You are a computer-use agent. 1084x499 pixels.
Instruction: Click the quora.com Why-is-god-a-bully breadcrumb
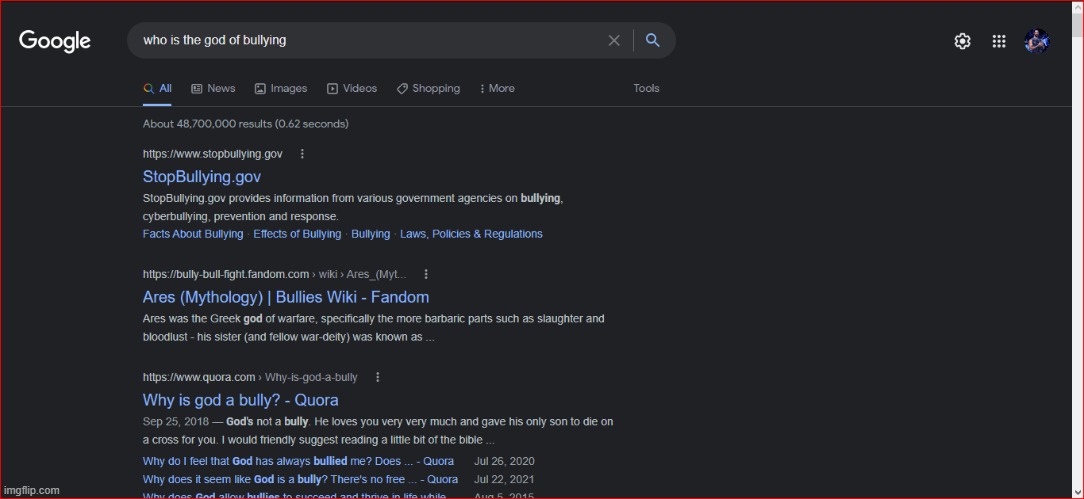click(250, 377)
